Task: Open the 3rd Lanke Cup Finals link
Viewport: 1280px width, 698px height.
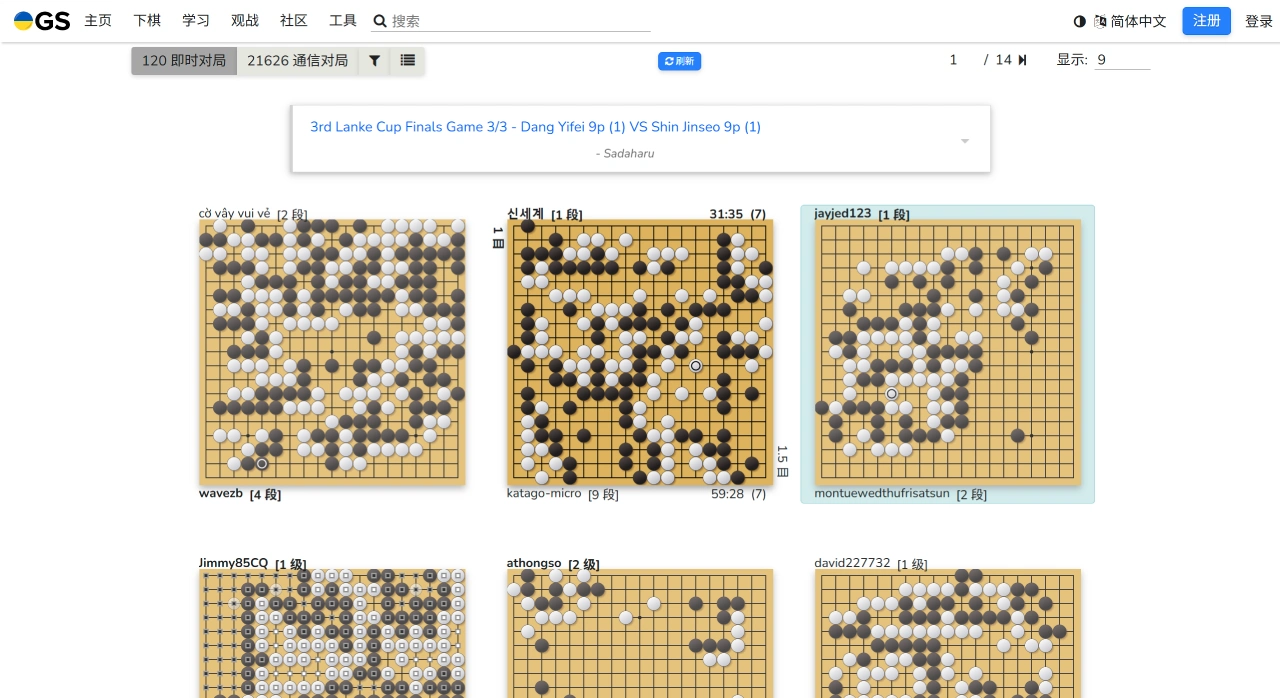Action: coord(535,127)
